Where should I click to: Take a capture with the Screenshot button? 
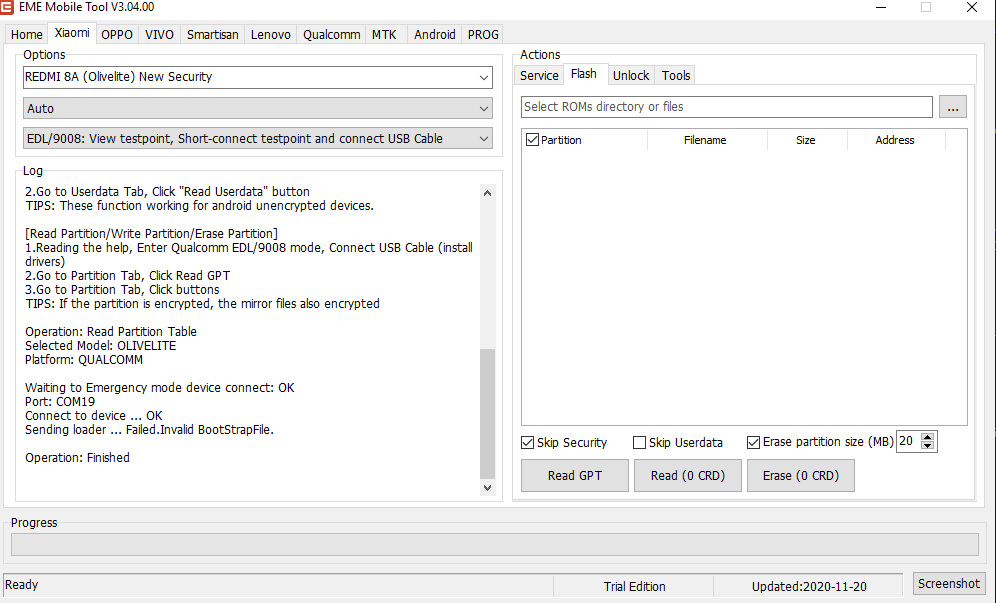pyautogui.click(x=949, y=583)
